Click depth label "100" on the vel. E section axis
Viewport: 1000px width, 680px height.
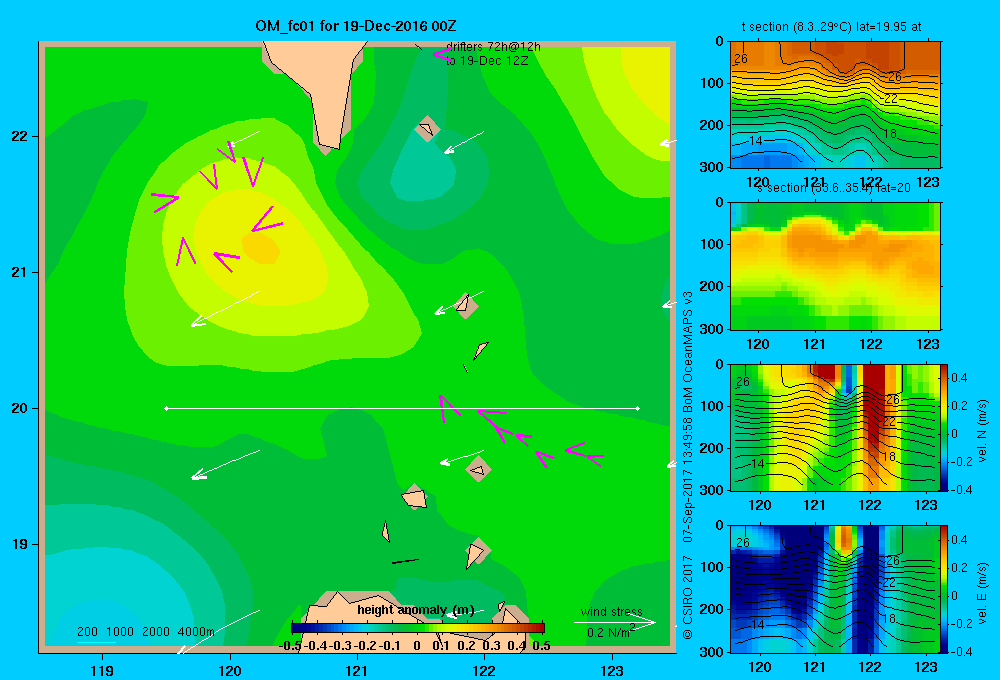coord(713,567)
